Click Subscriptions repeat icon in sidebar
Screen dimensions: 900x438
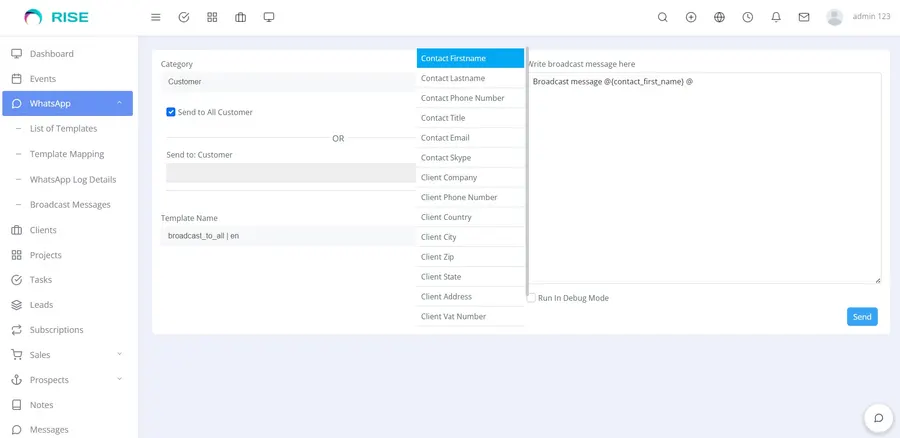(x=17, y=330)
